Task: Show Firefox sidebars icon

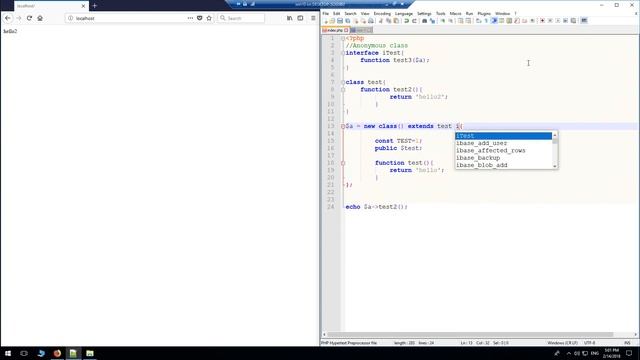Action: [300, 18]
